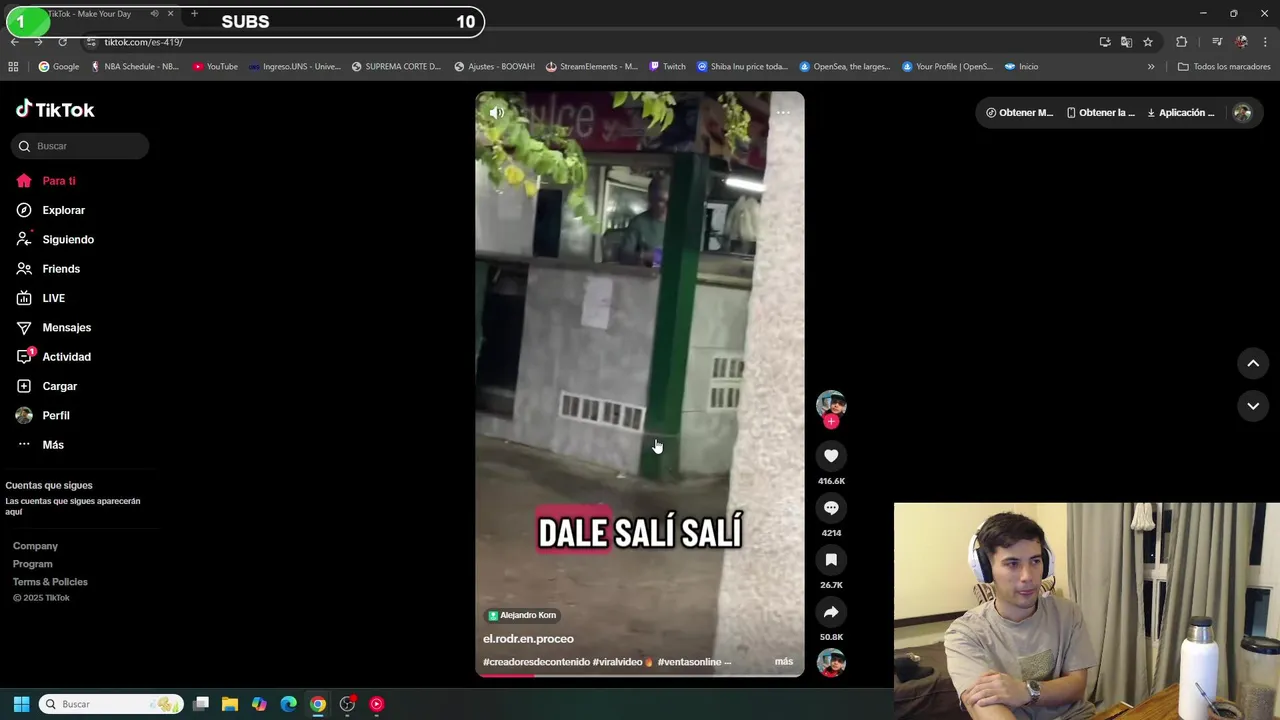
Task: Go to next video with down arrow
Action: 1253,406
